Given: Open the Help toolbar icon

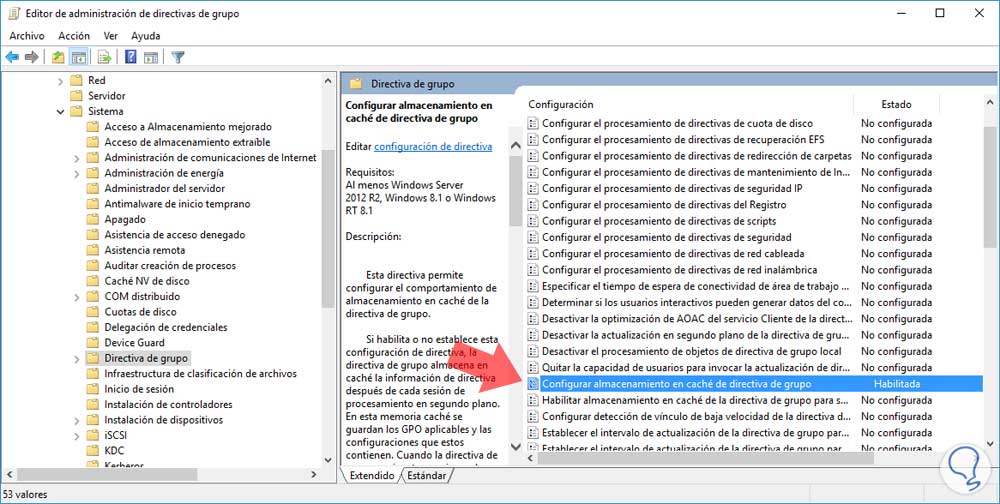Looking at the screenshot, I should tap(131, 57).
